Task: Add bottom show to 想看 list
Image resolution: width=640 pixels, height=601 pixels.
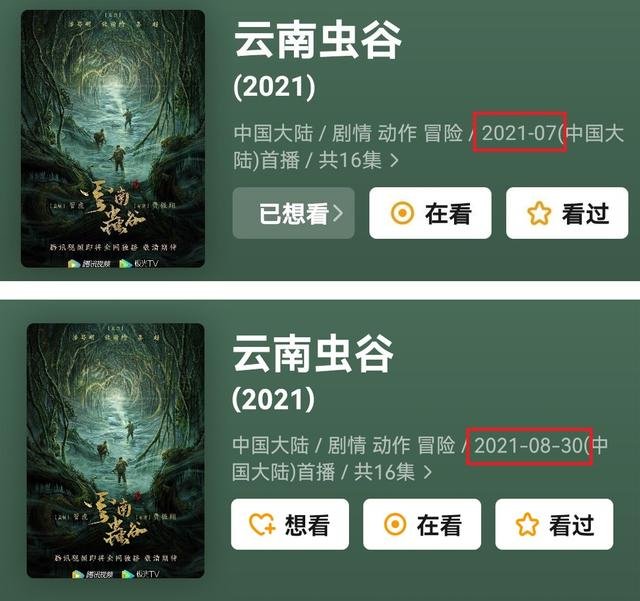Action: (x=290, y=524)
